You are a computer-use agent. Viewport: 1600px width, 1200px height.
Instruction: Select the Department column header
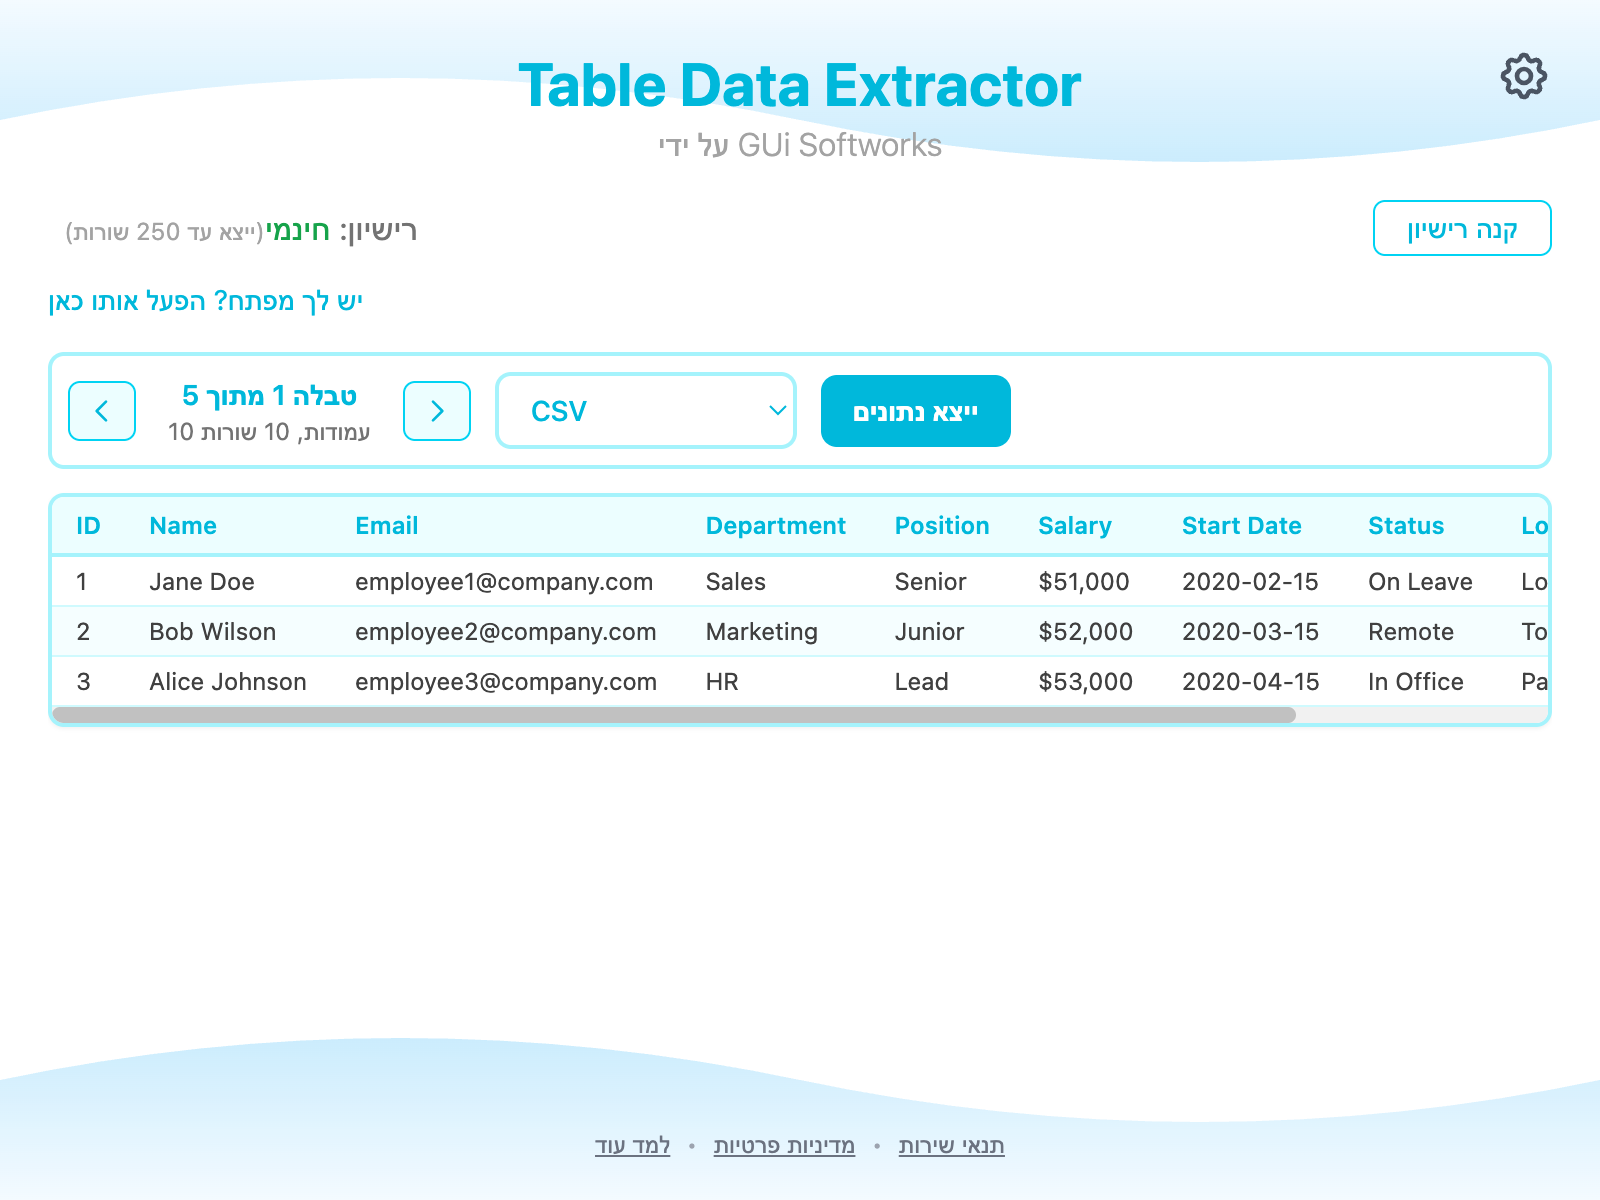[x=775, y=526]
